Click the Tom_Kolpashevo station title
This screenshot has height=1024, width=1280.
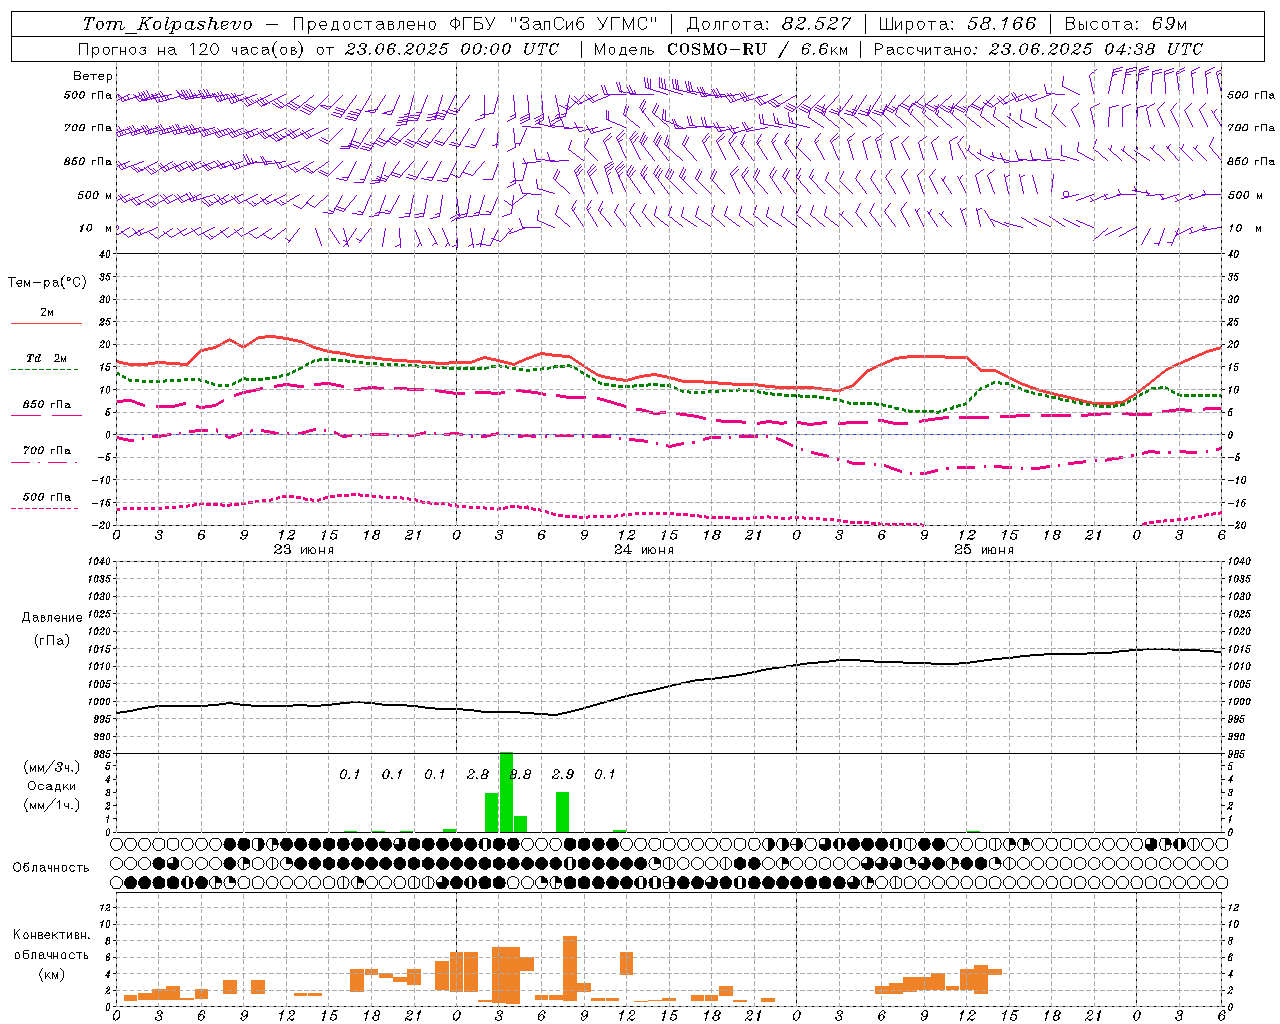[x=167, y=24]
